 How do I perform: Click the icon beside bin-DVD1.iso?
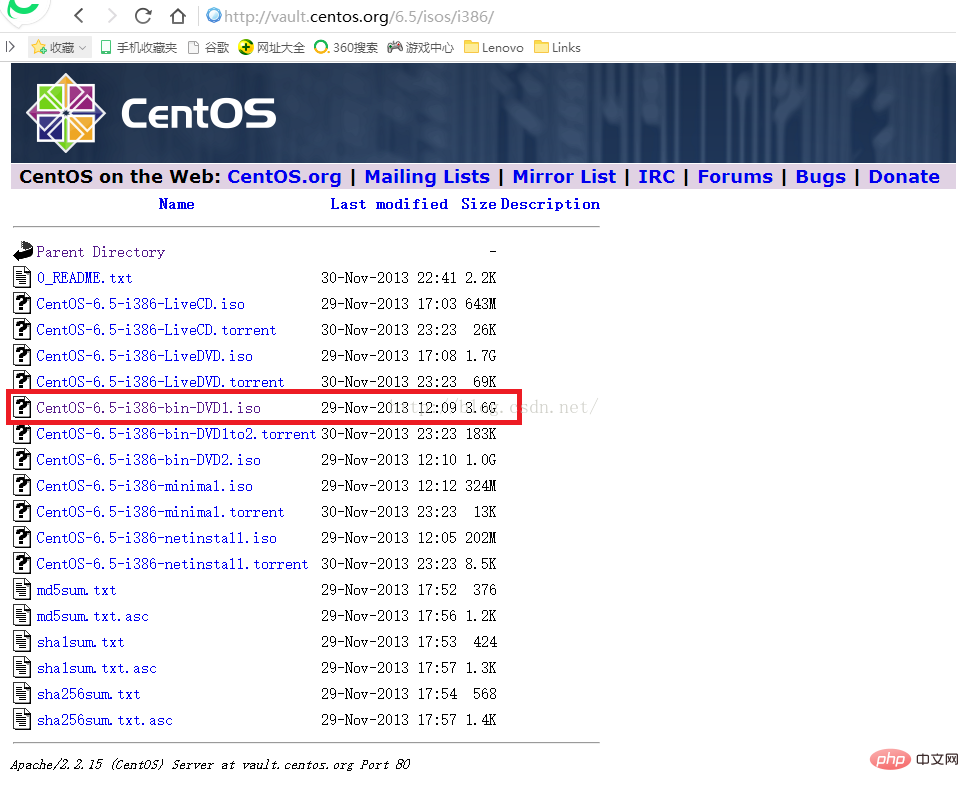coord(22,407)
